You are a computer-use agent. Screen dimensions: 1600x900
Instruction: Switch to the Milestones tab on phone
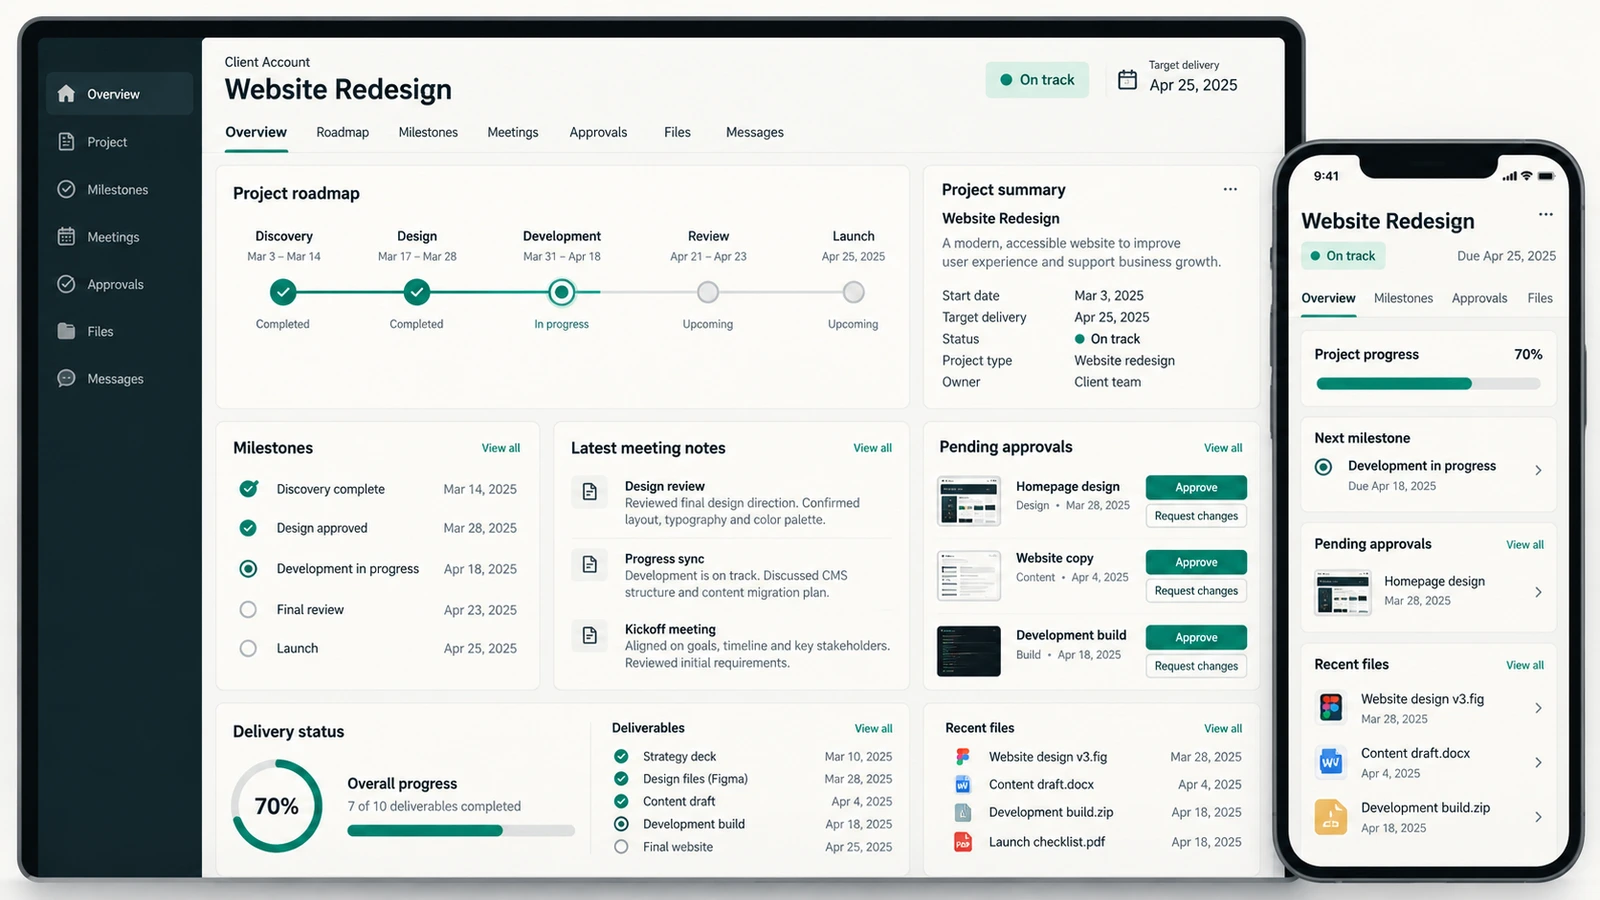(x=1403, y=298)
